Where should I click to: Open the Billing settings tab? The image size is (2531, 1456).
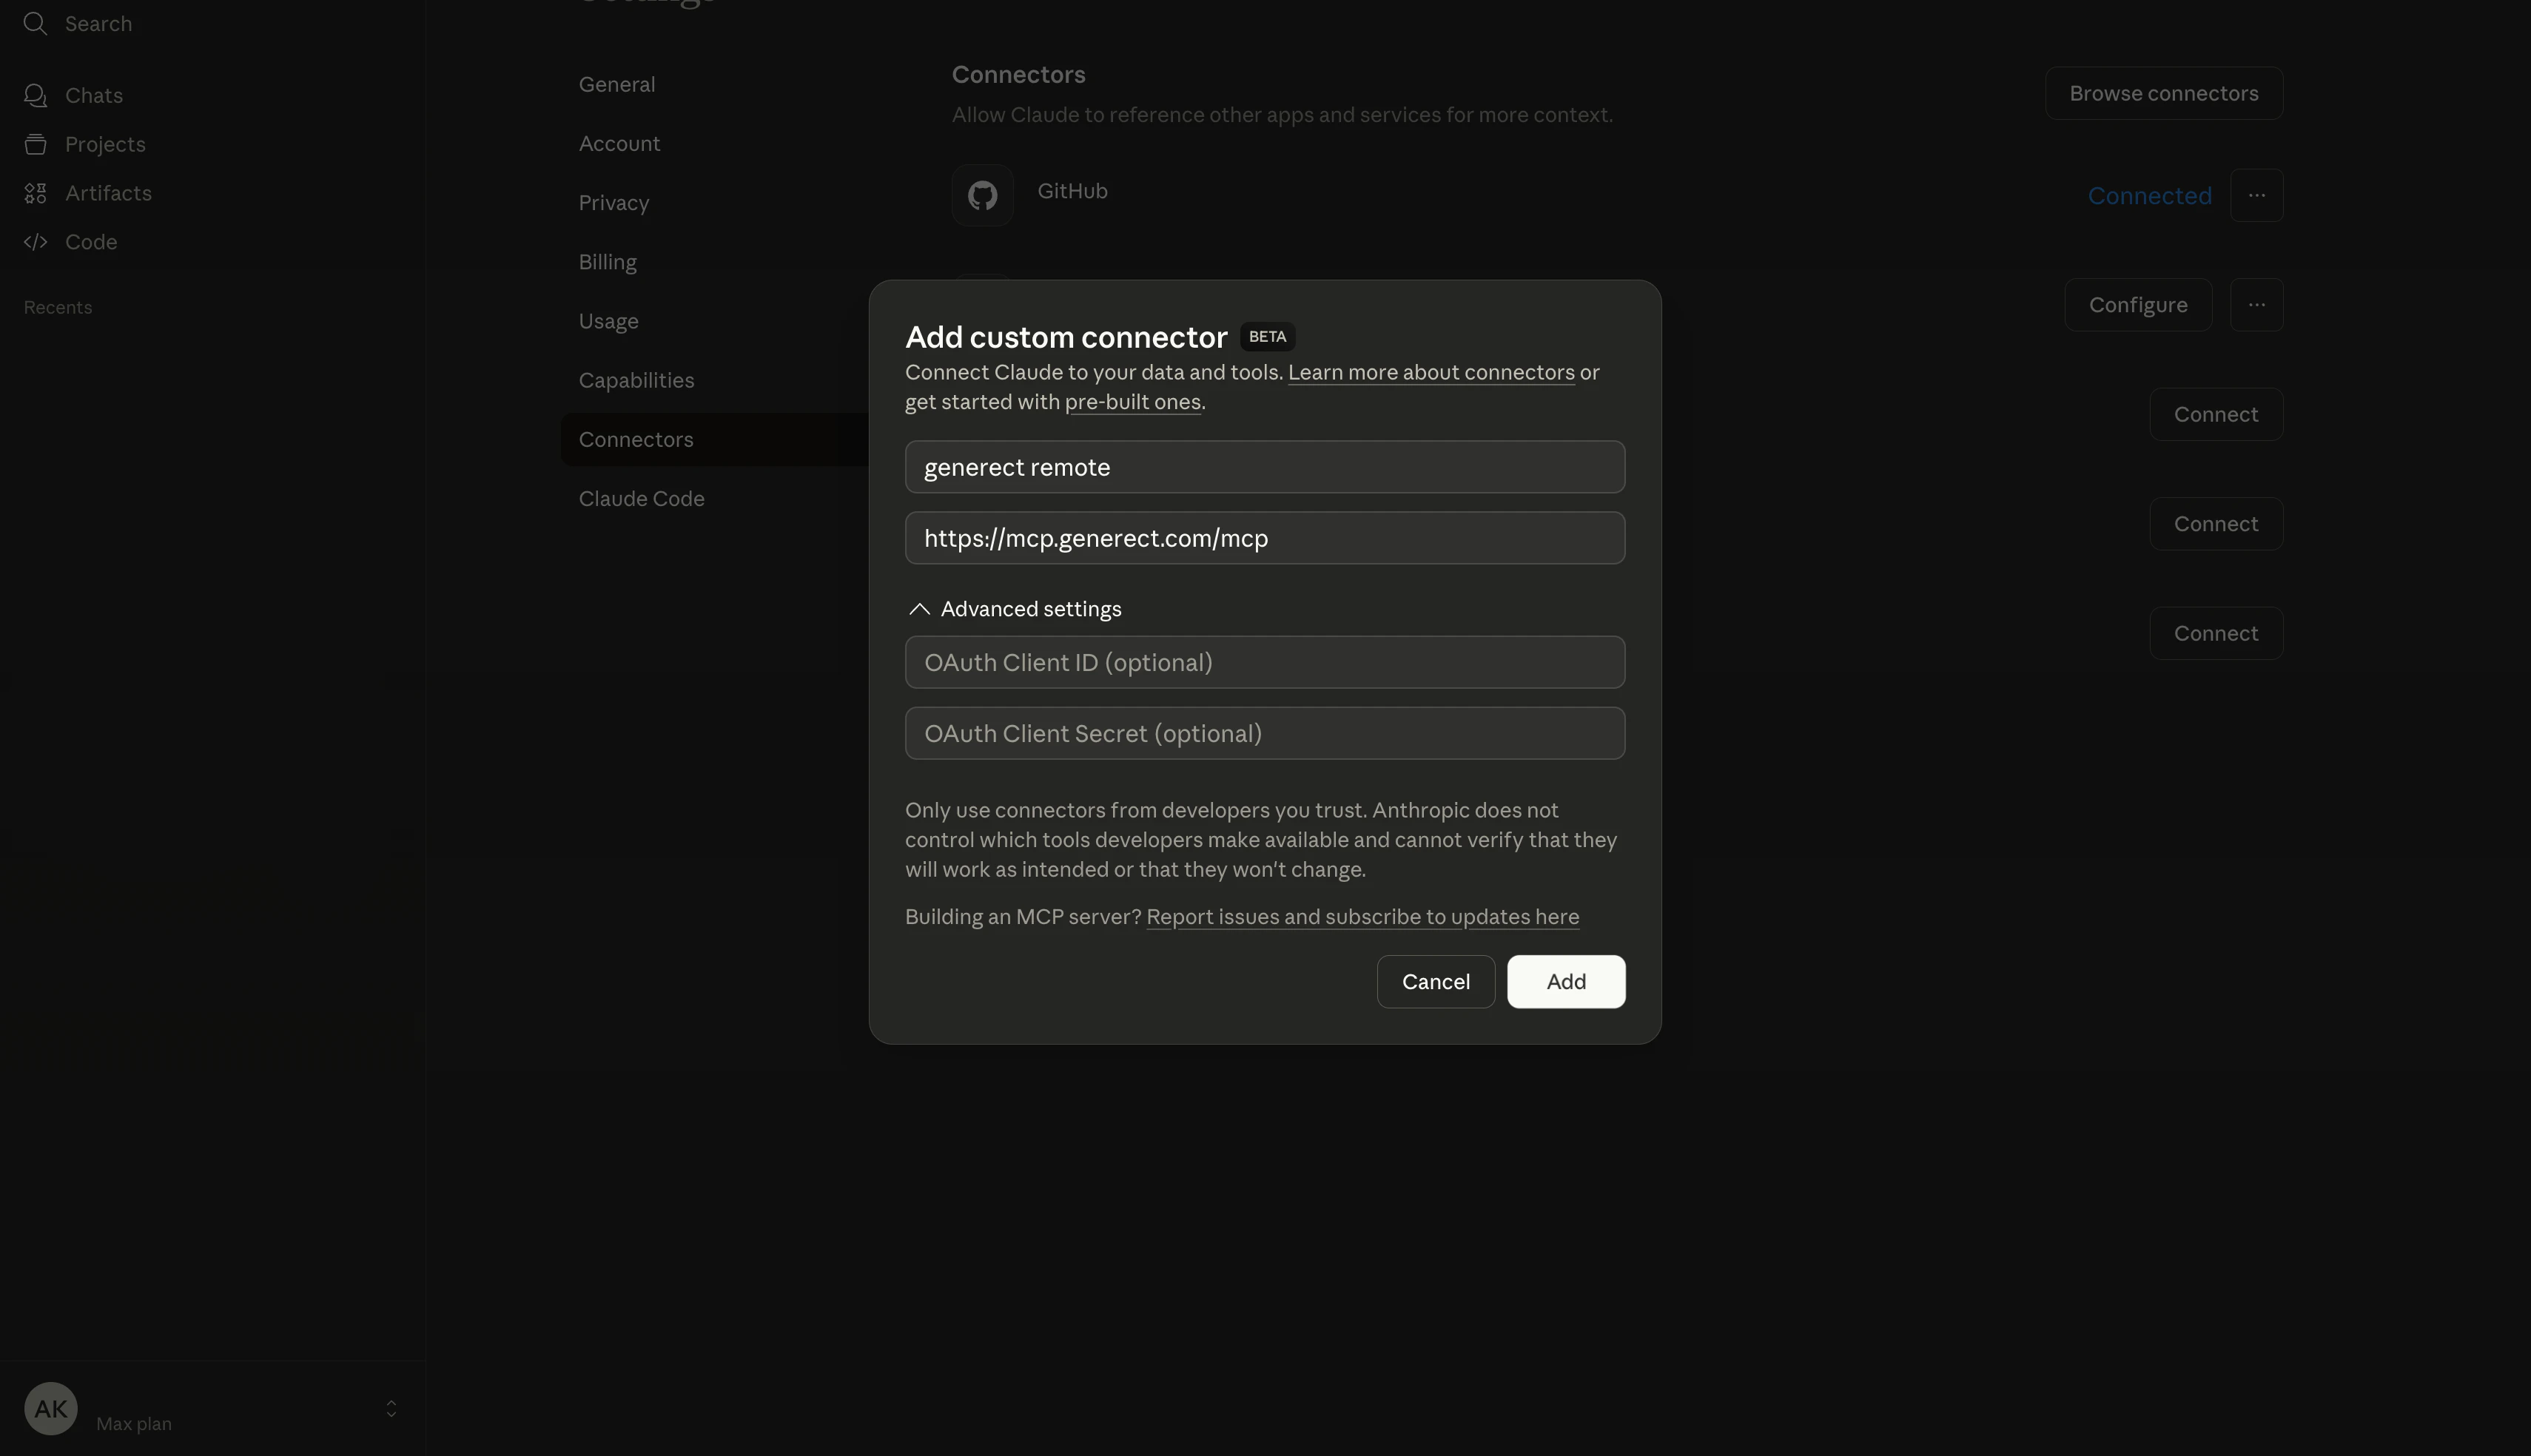click(x=607, y=262)
